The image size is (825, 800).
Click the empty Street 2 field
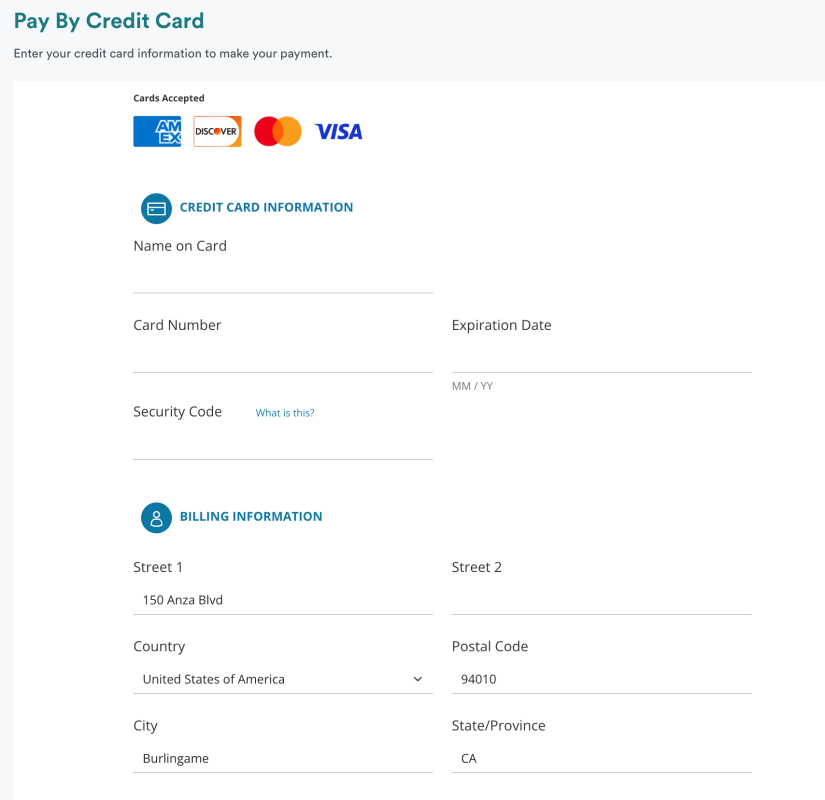601,600
